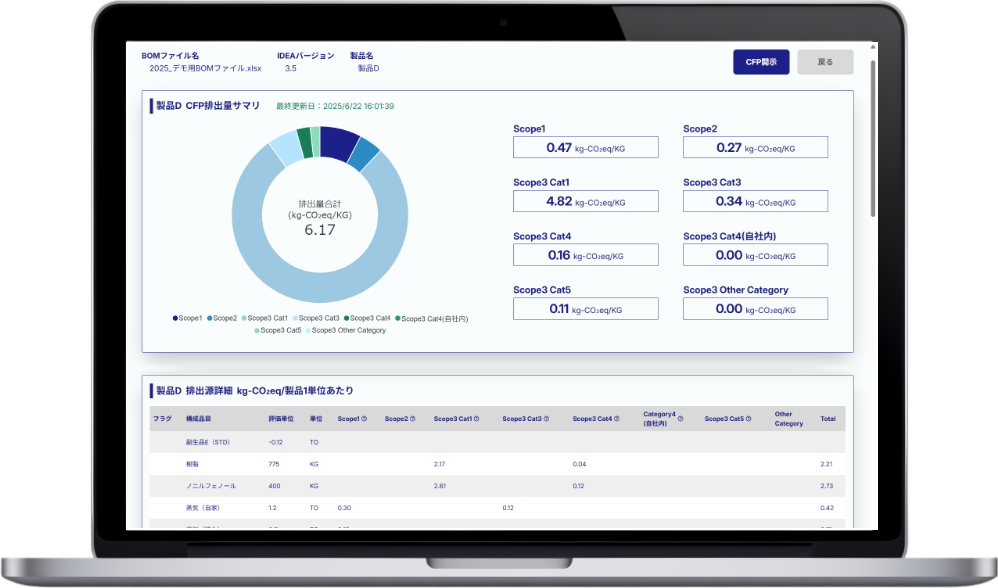Click the help icon beside Scope2 column header
Screen dimensions: 998x588
(x=412, y=419)
